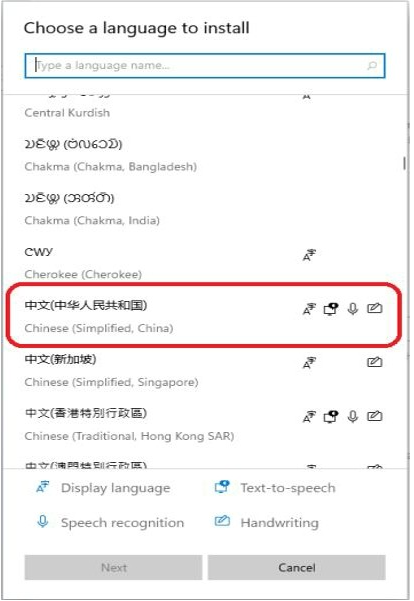This screenshot has height=601, width=414.
Task: Select Chakma (Chakma, India) entry
Action: pyautogui.click(x=205, y=209)
